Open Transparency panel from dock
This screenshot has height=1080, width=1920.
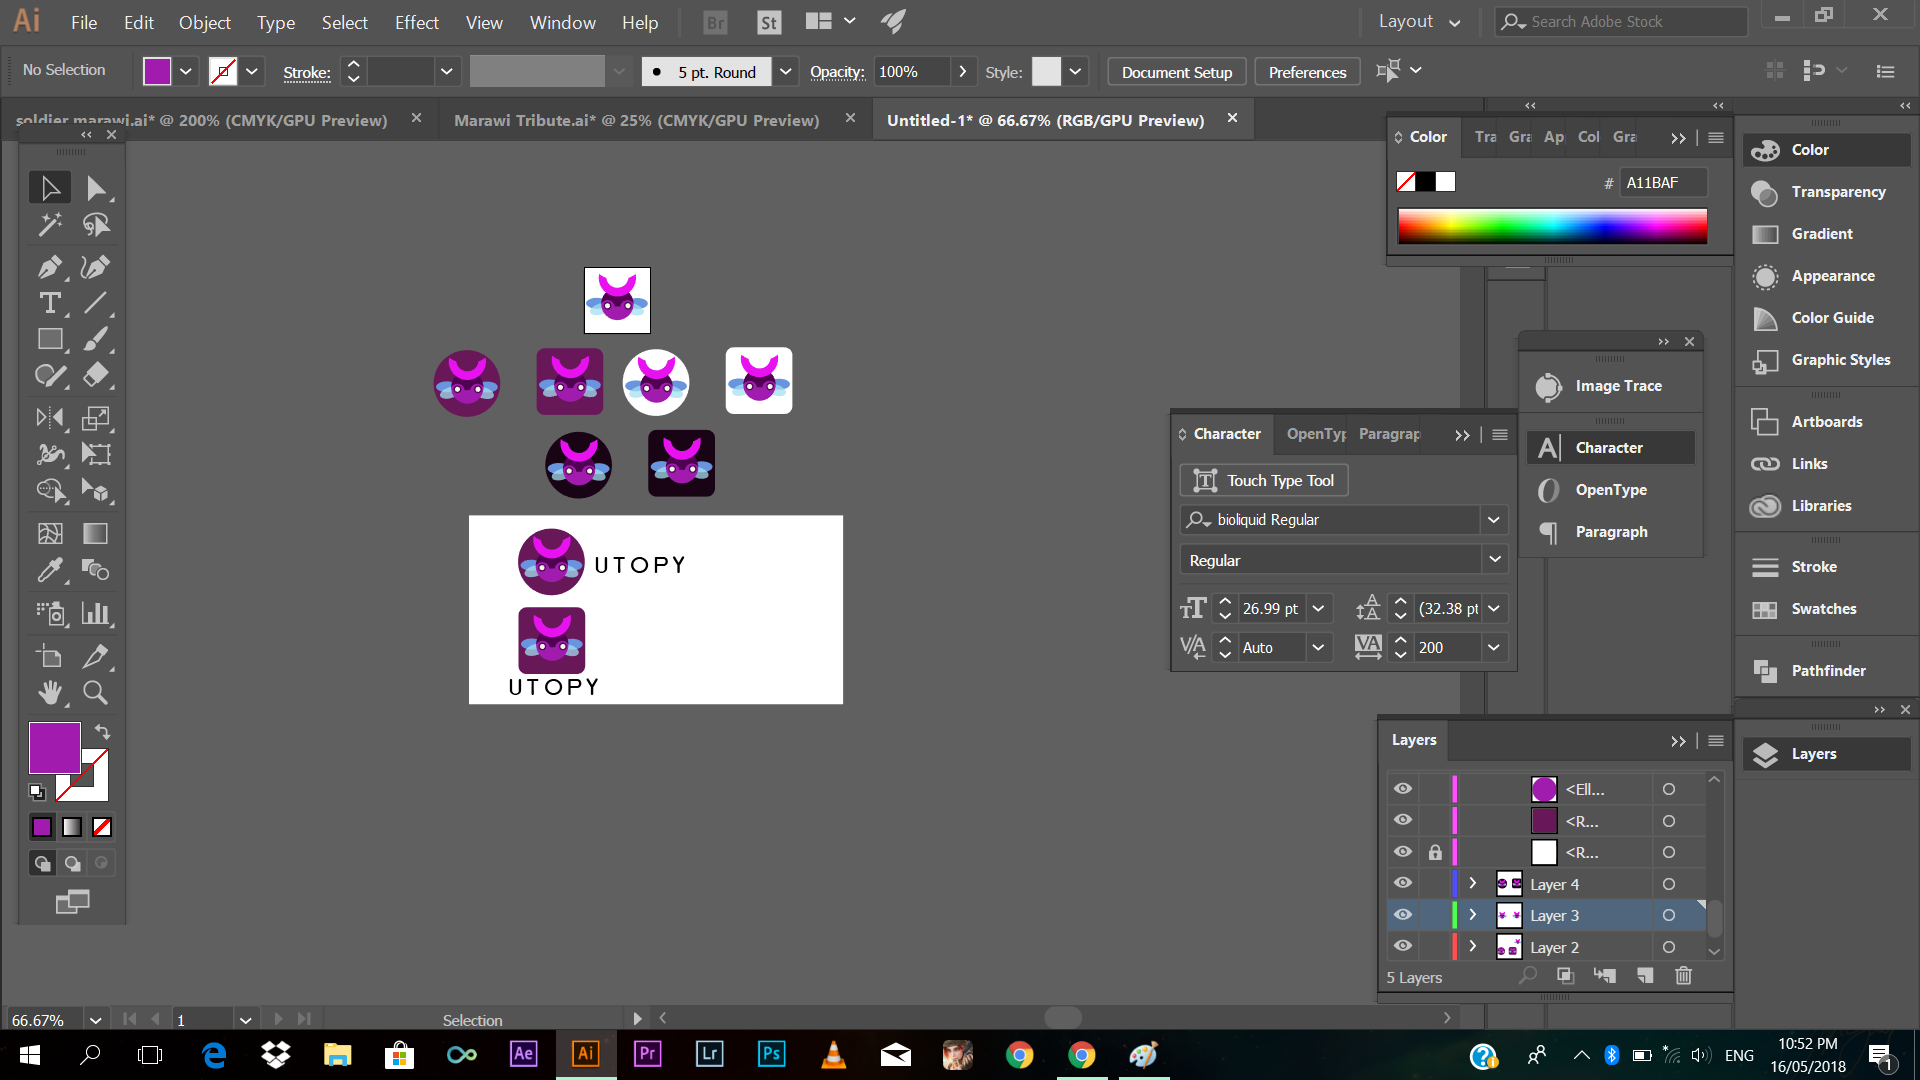tap(1826, 192)
